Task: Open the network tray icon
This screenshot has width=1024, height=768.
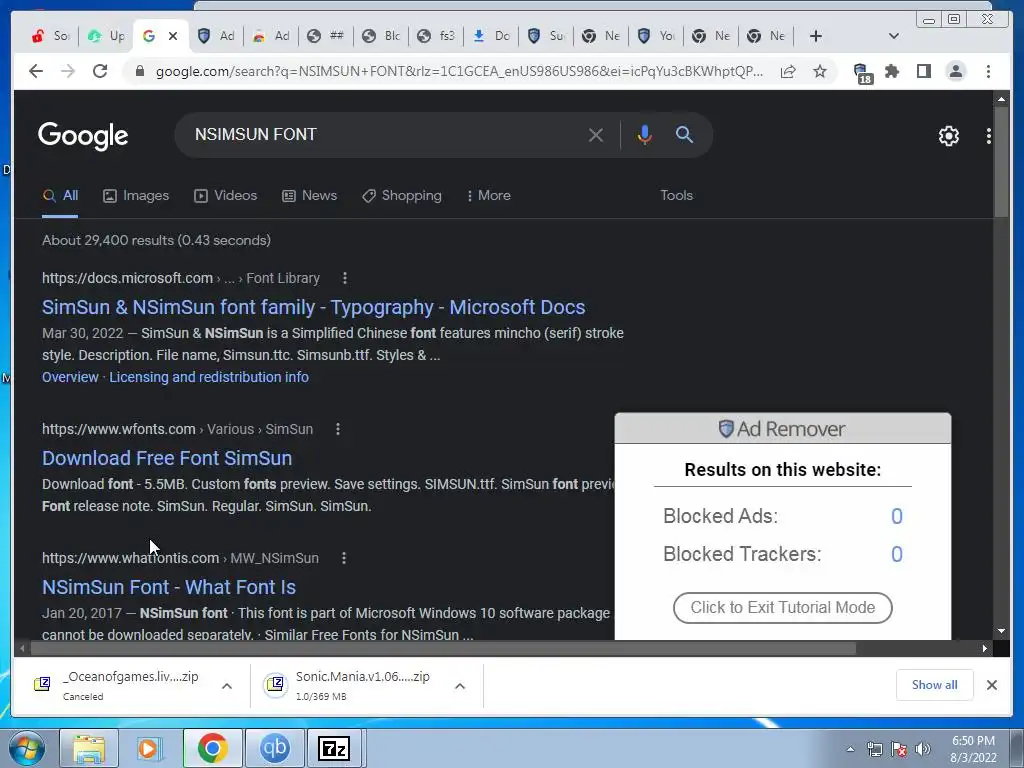Action: click(874, 749)
